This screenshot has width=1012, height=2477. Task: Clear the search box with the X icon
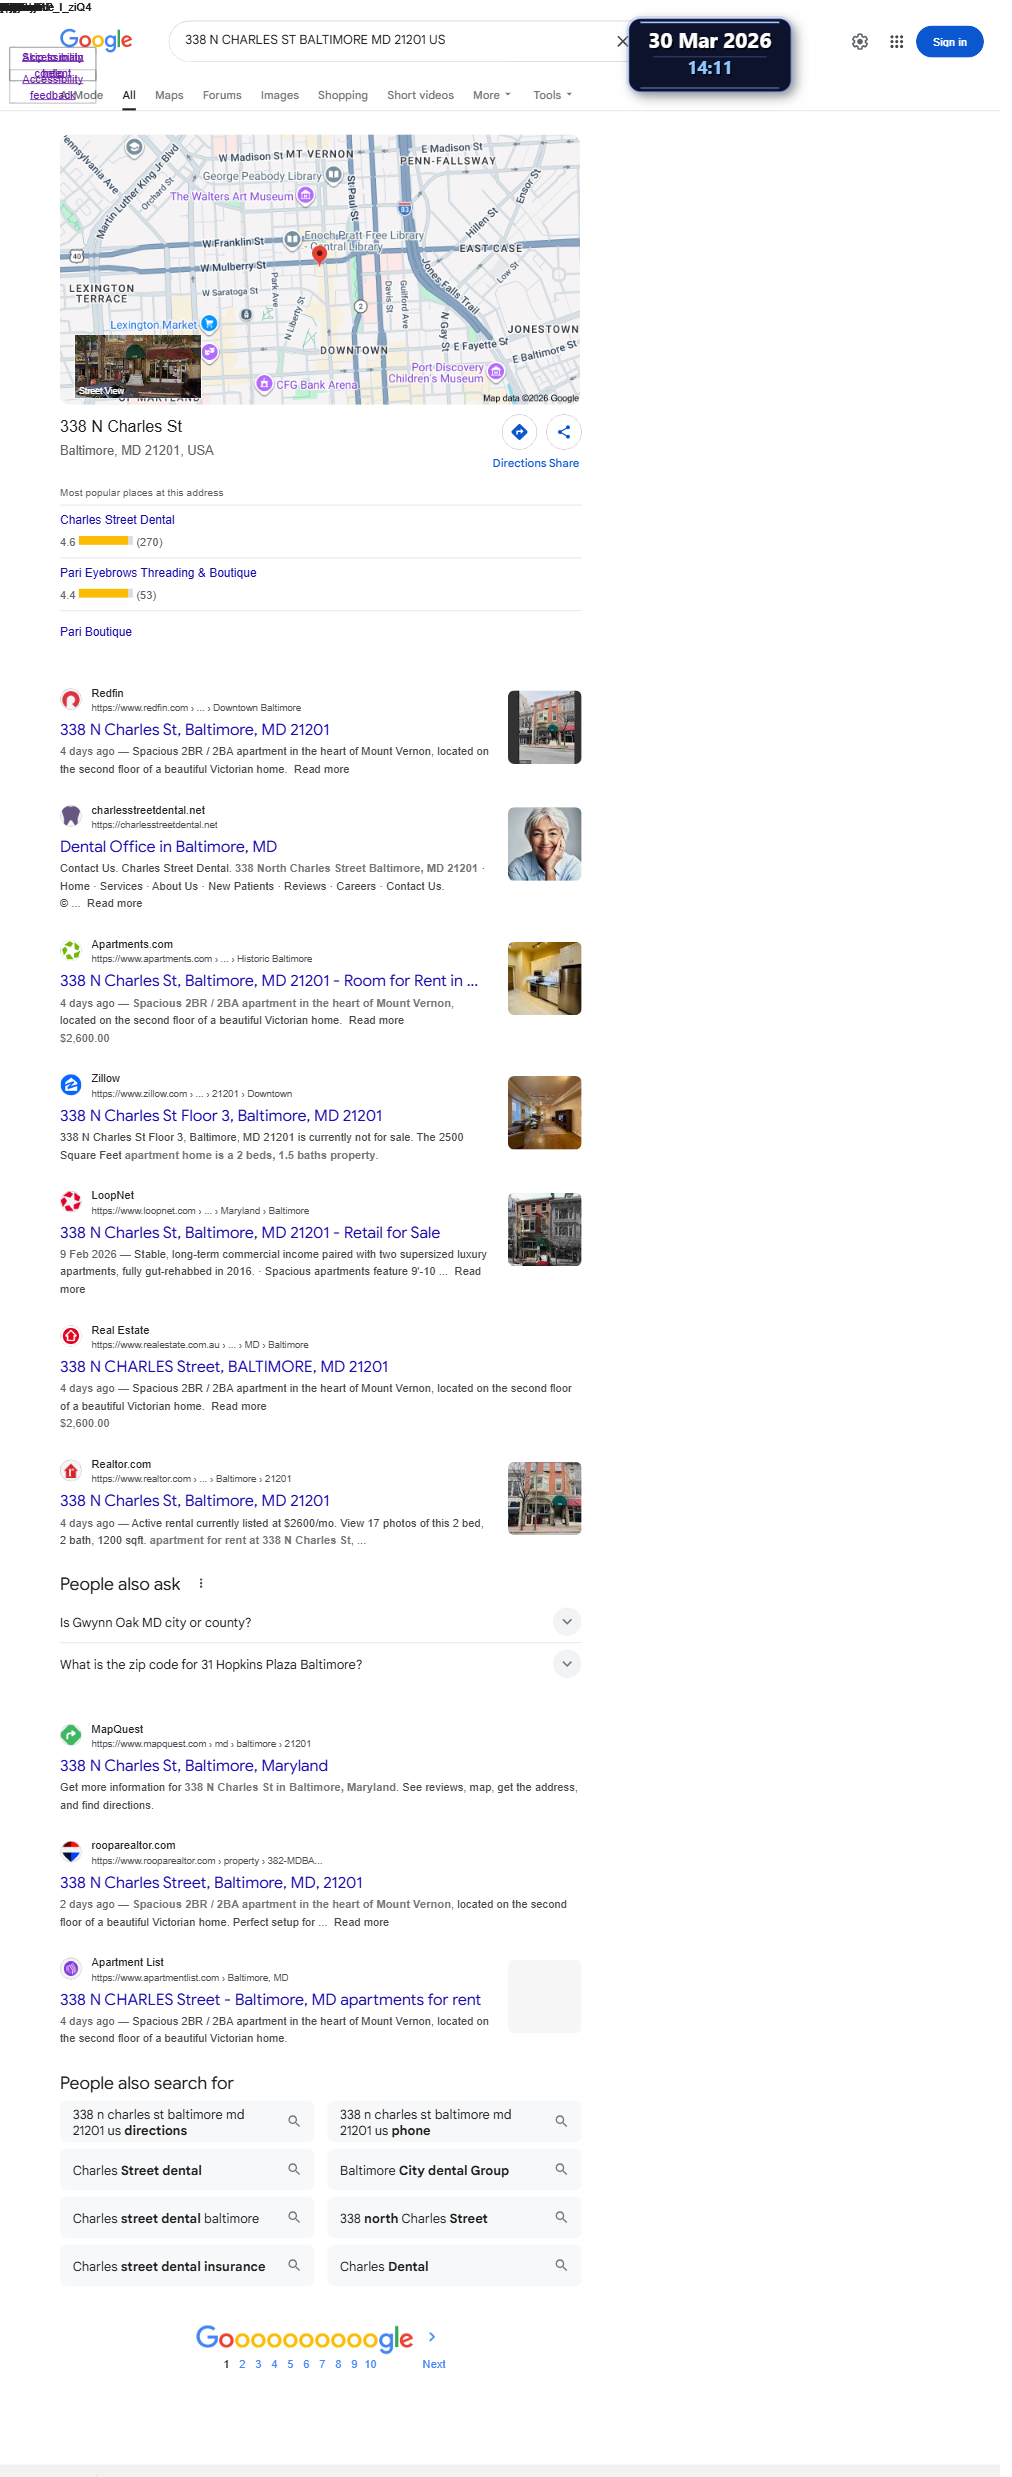pos(622,41)
